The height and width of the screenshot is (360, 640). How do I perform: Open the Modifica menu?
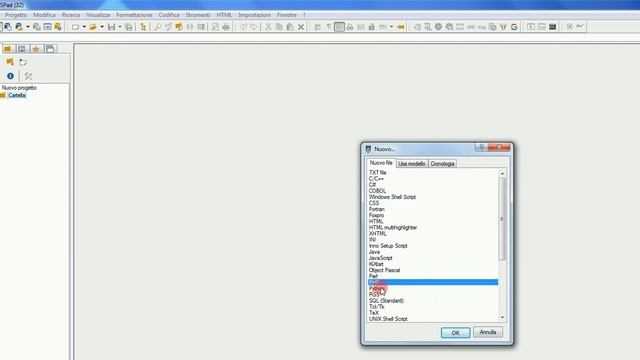[44, 15]
